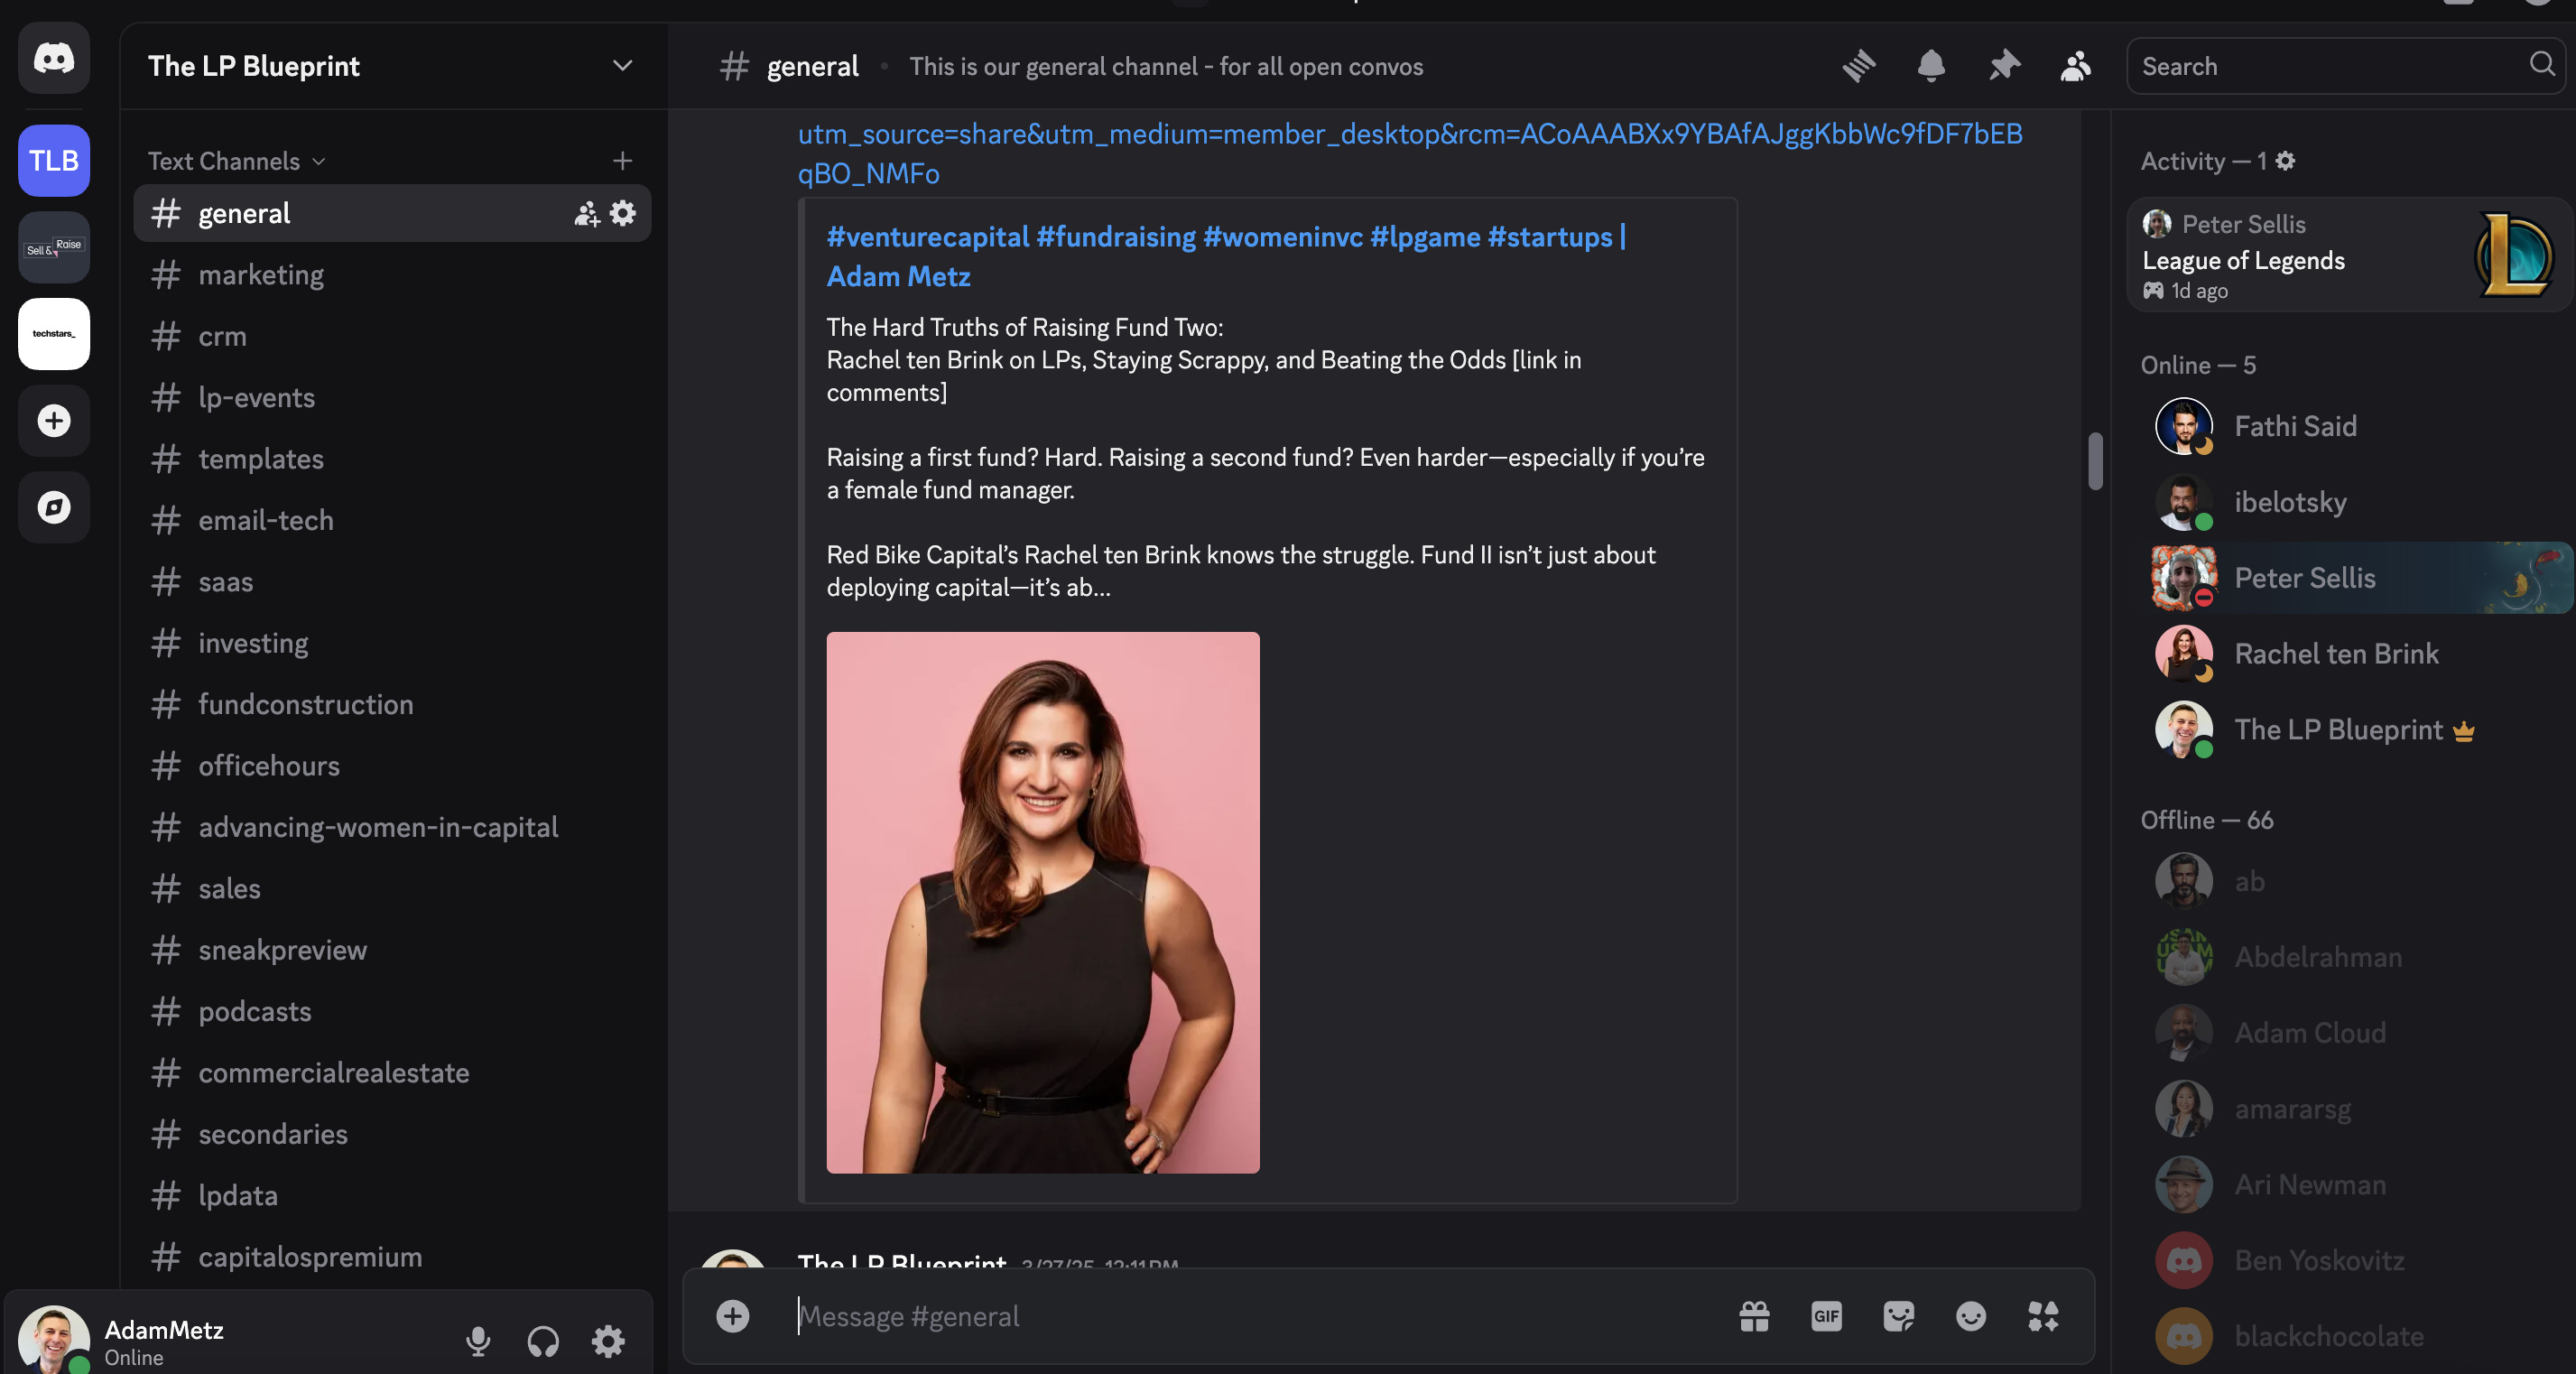Open advancing-women-in-capital channel
Viewport: 2576px width, 1374px height.
click(x=392, y=827)
